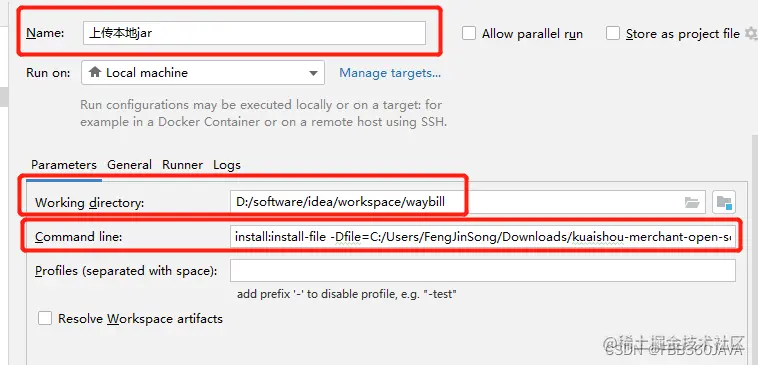The width and height of the screenshot is (758, 365).
Task: Click the select project module icon button
Action: pos(724,203)
